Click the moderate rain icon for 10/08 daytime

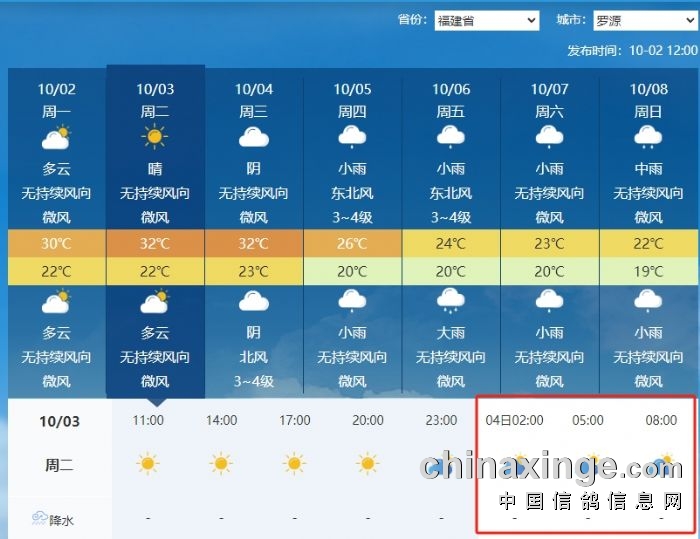[x=648, y=137]
